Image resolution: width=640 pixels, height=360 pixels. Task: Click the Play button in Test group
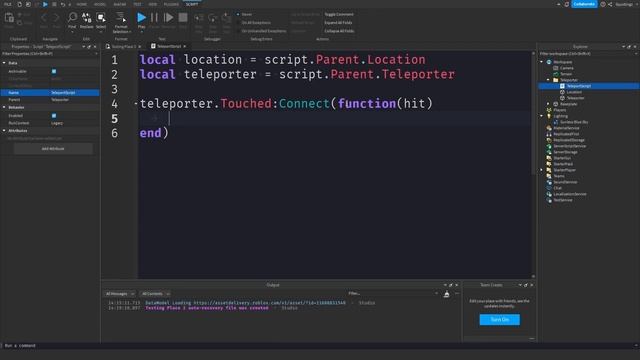click(141, 18)
